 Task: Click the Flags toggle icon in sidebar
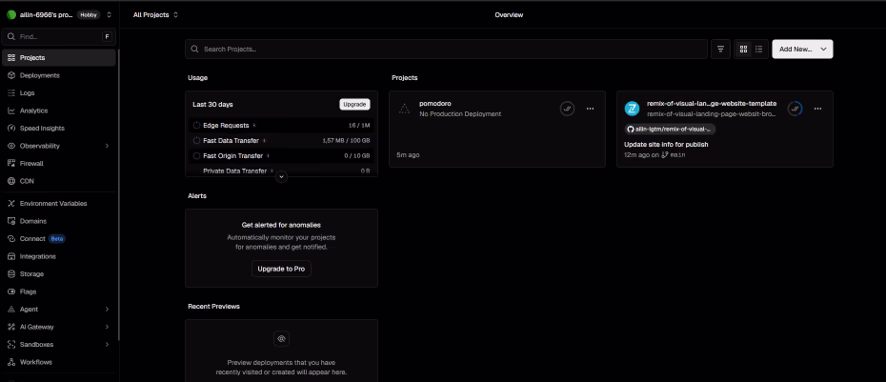(11, 292)
